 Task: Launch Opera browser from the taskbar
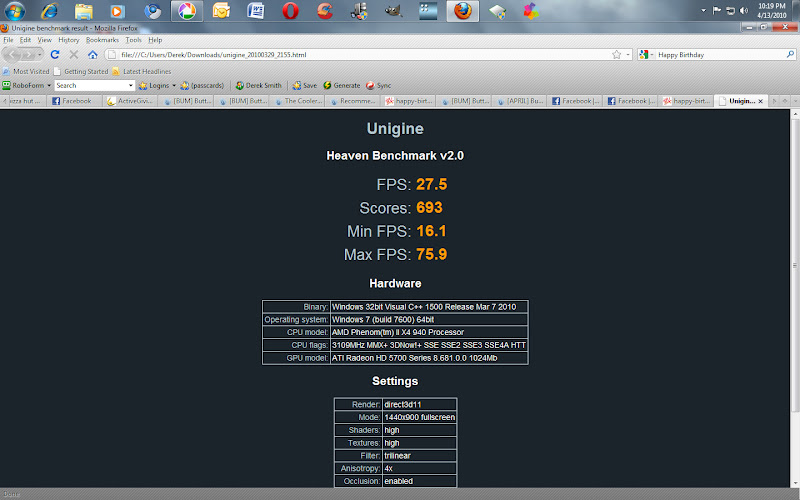coord(290,11)
